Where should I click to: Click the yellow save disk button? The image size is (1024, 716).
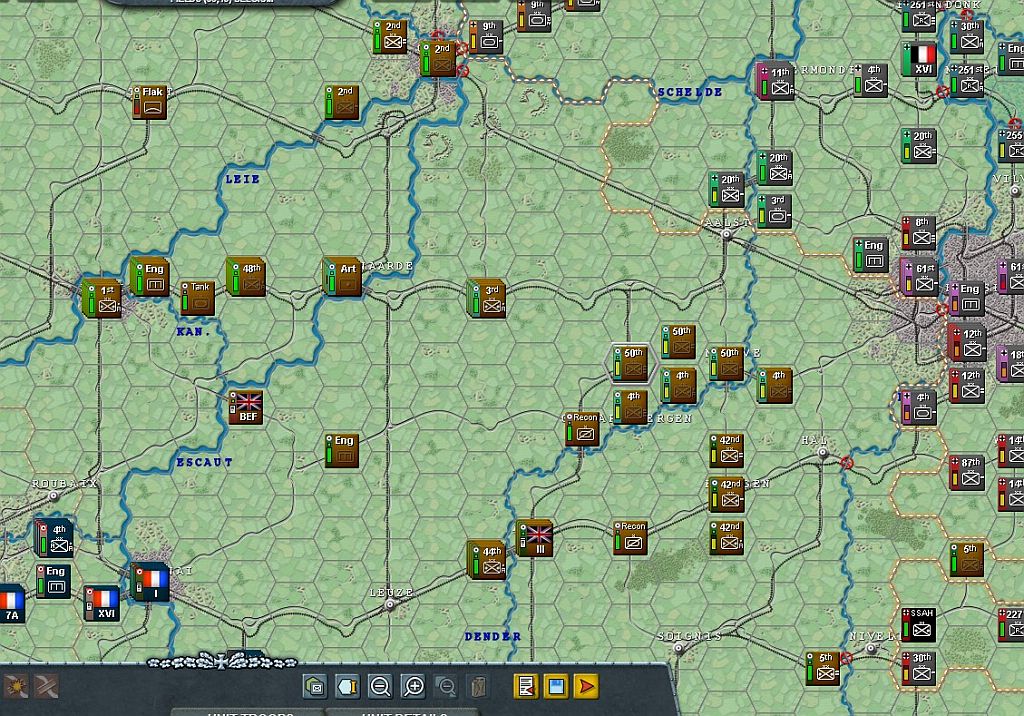pos(556,687)
